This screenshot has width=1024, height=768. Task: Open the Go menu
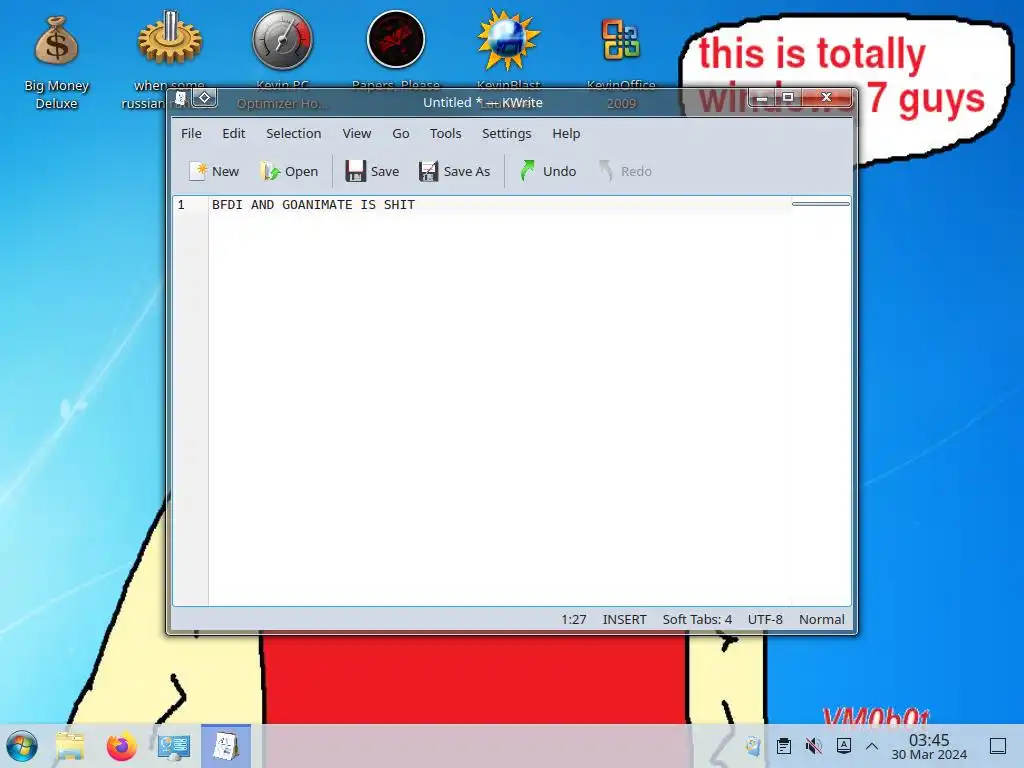400,133
